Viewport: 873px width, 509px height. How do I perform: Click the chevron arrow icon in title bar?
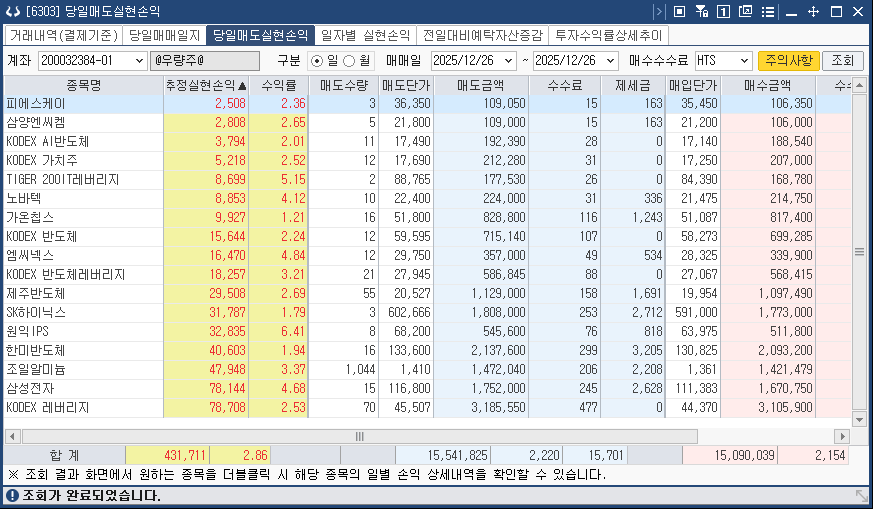(x=659, y=11)
